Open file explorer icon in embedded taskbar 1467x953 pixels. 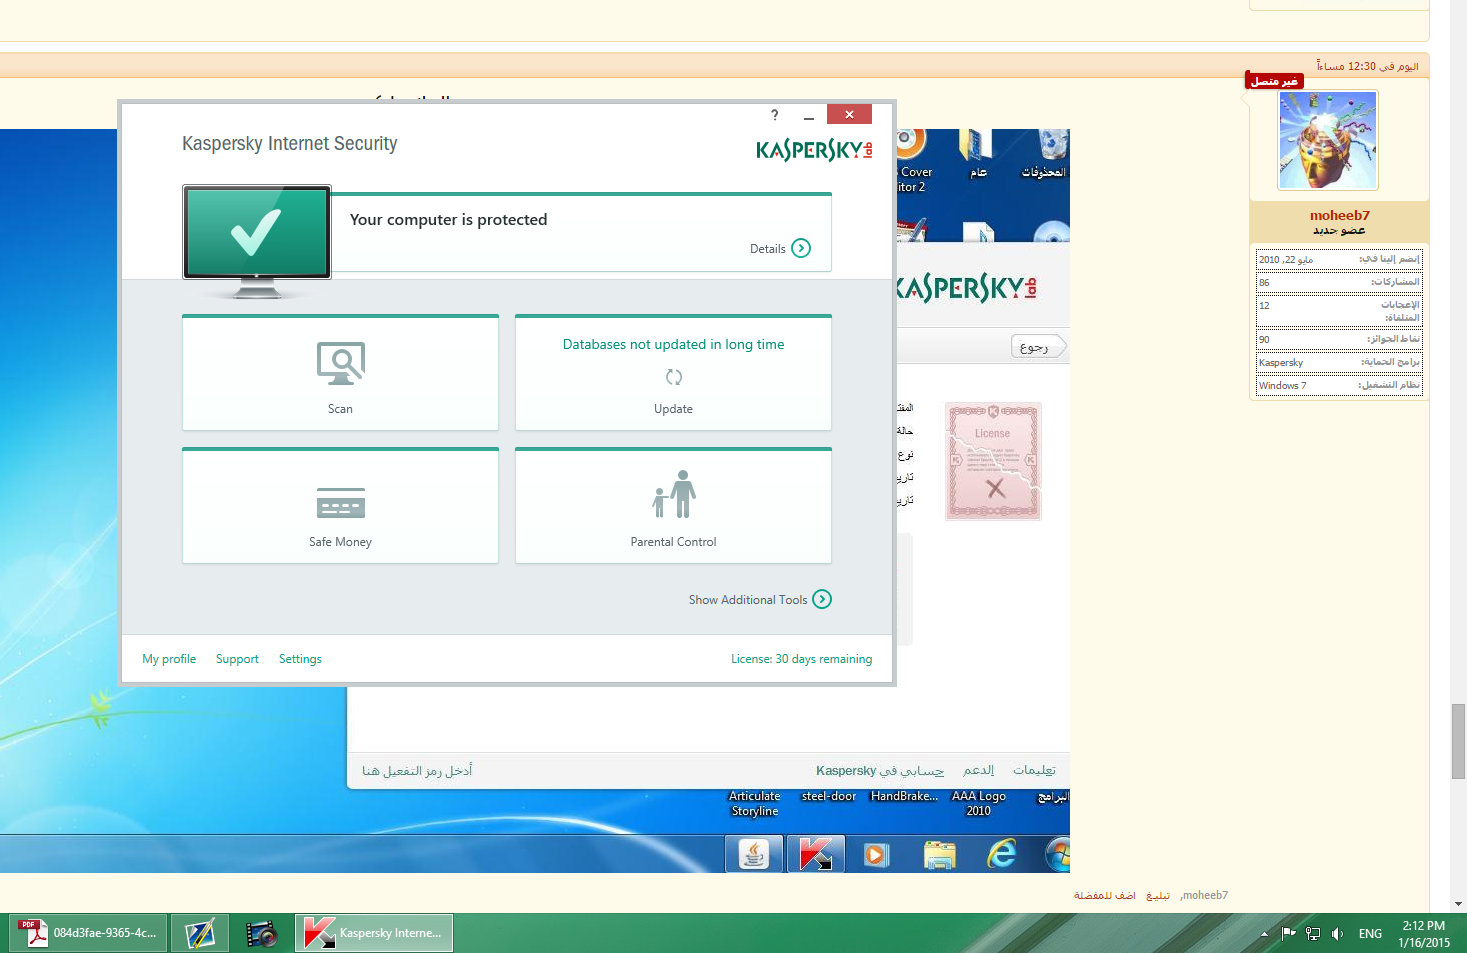(x=940, y=854)
